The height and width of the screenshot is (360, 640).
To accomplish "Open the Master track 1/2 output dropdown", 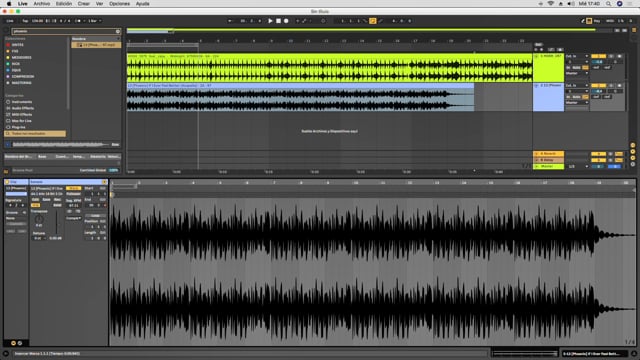I will click(x=577, y=167).
